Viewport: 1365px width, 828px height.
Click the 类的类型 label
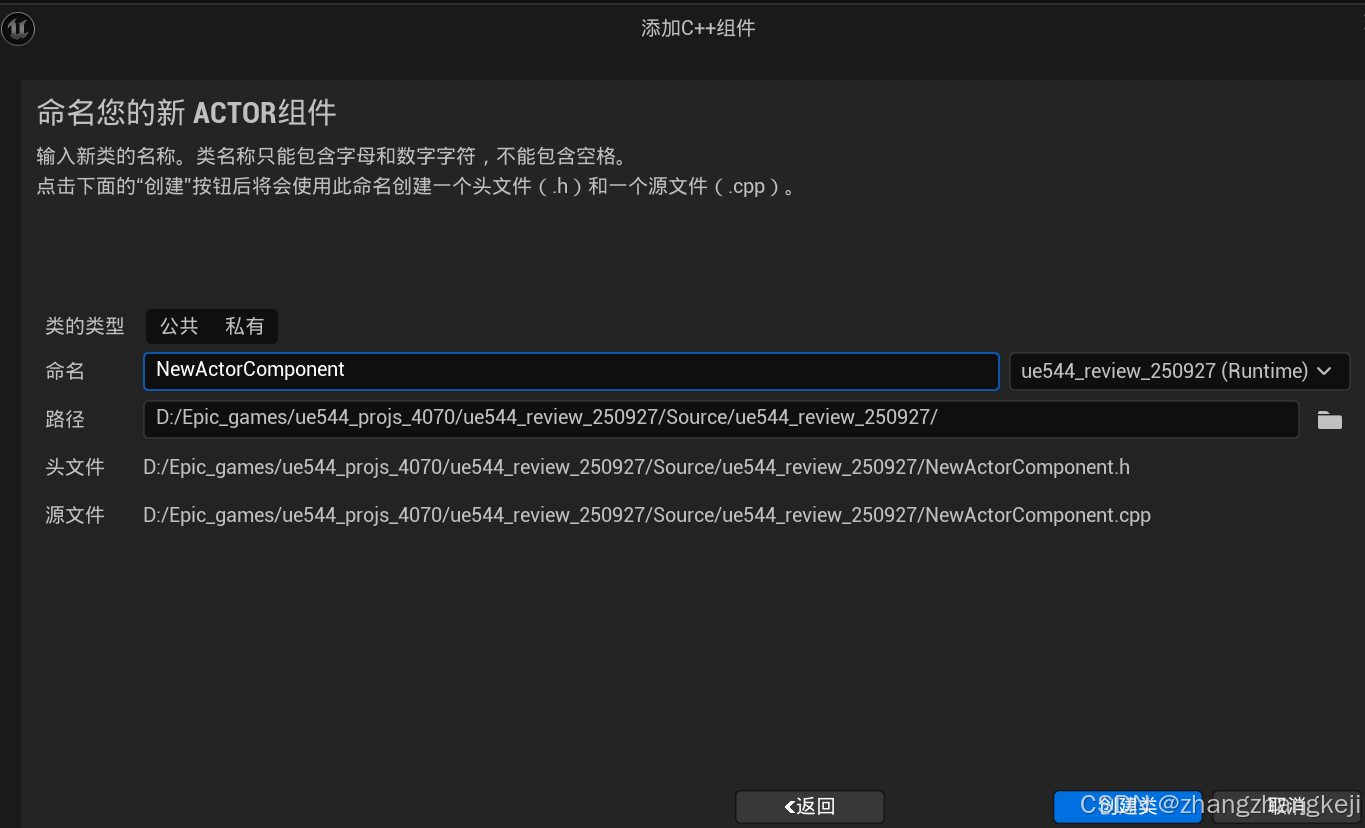(84, 326)
